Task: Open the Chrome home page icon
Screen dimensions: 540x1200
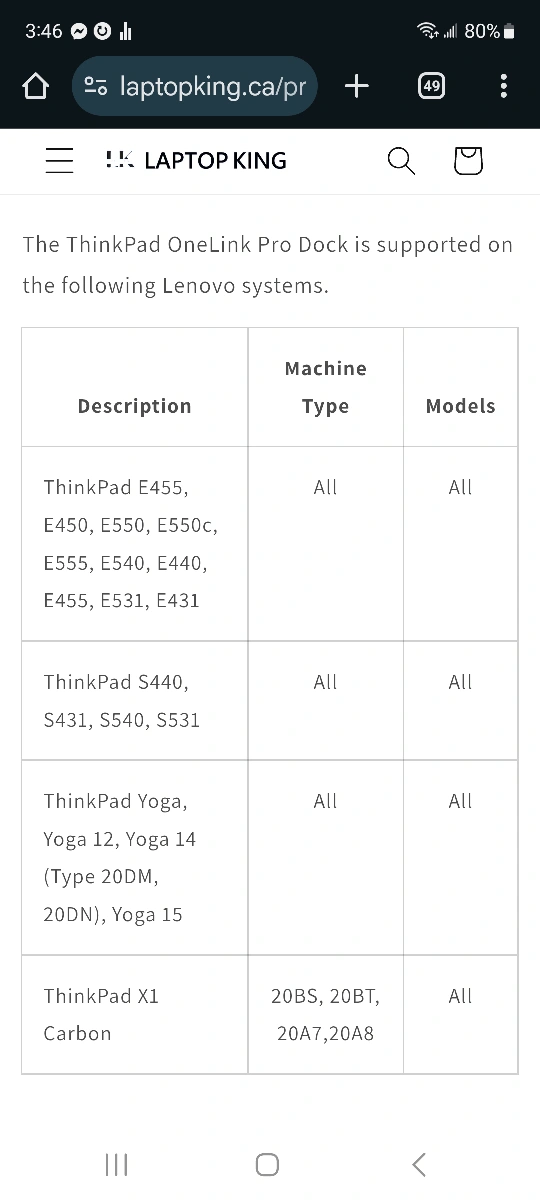Action: coord(35,86)
